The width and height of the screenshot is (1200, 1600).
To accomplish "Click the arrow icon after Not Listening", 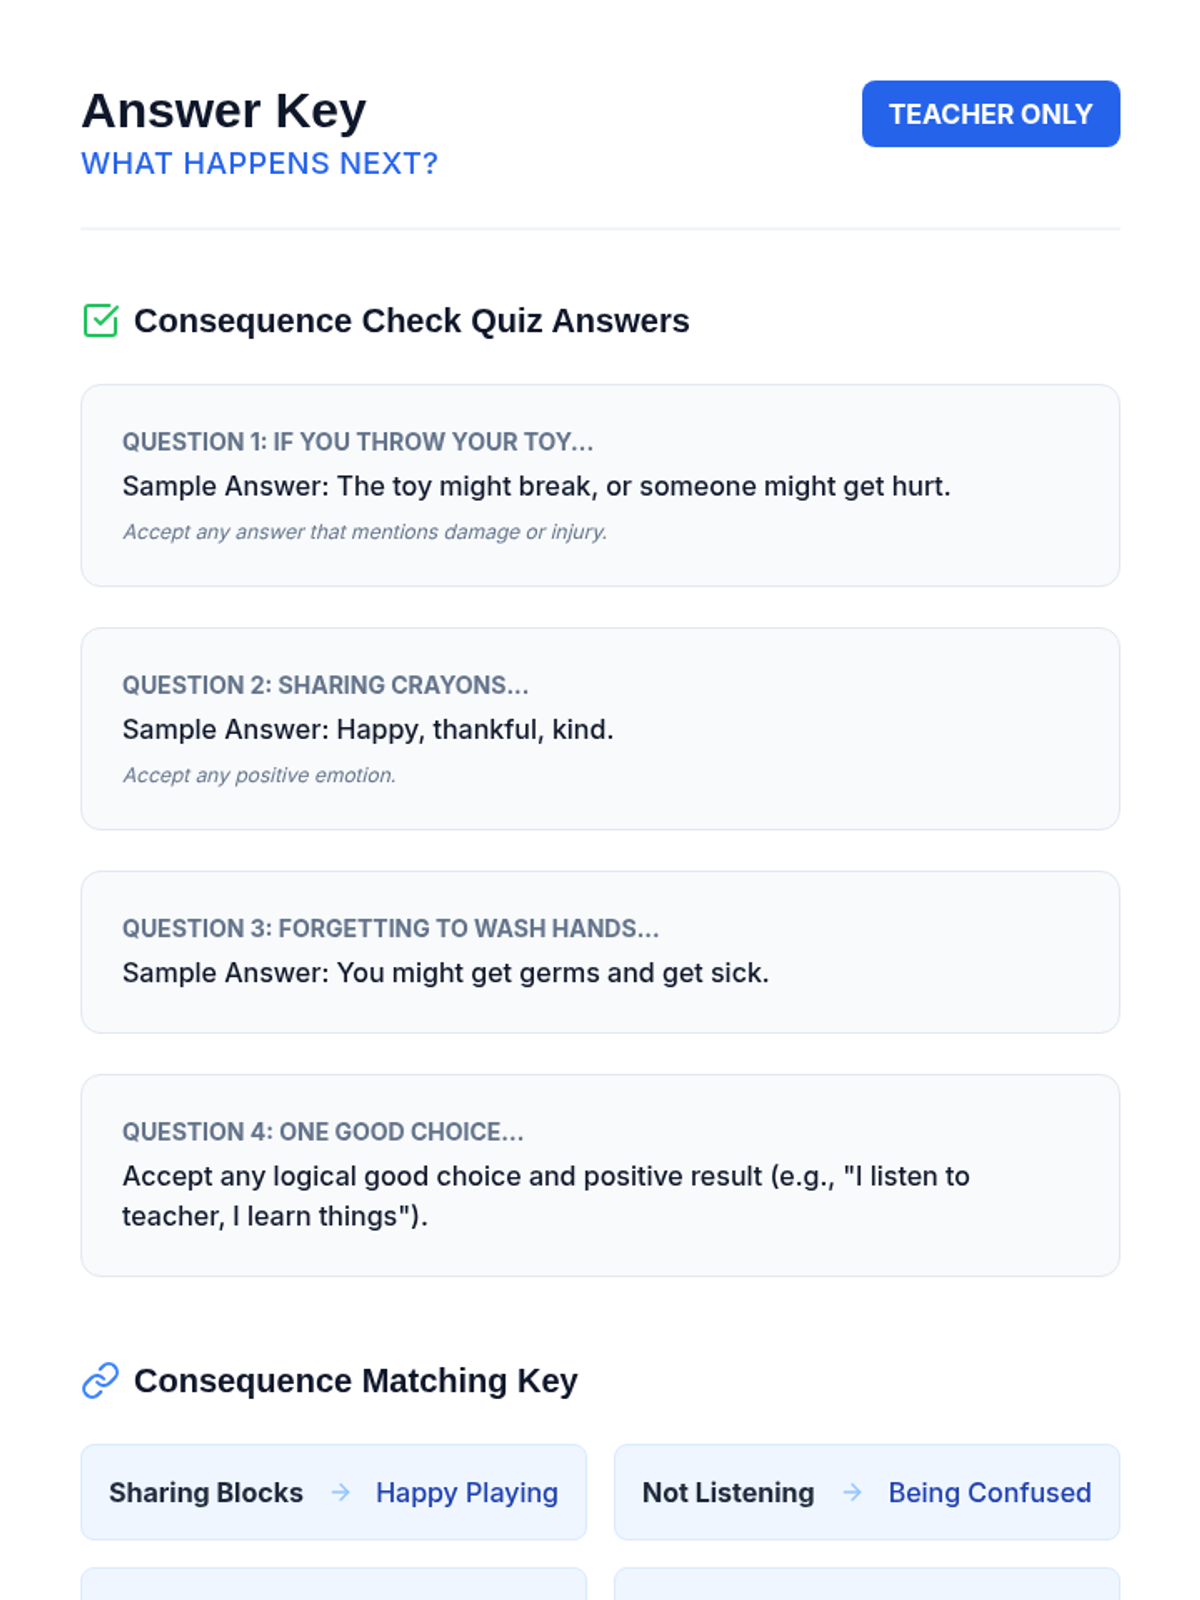I will tap(853, 1492).
